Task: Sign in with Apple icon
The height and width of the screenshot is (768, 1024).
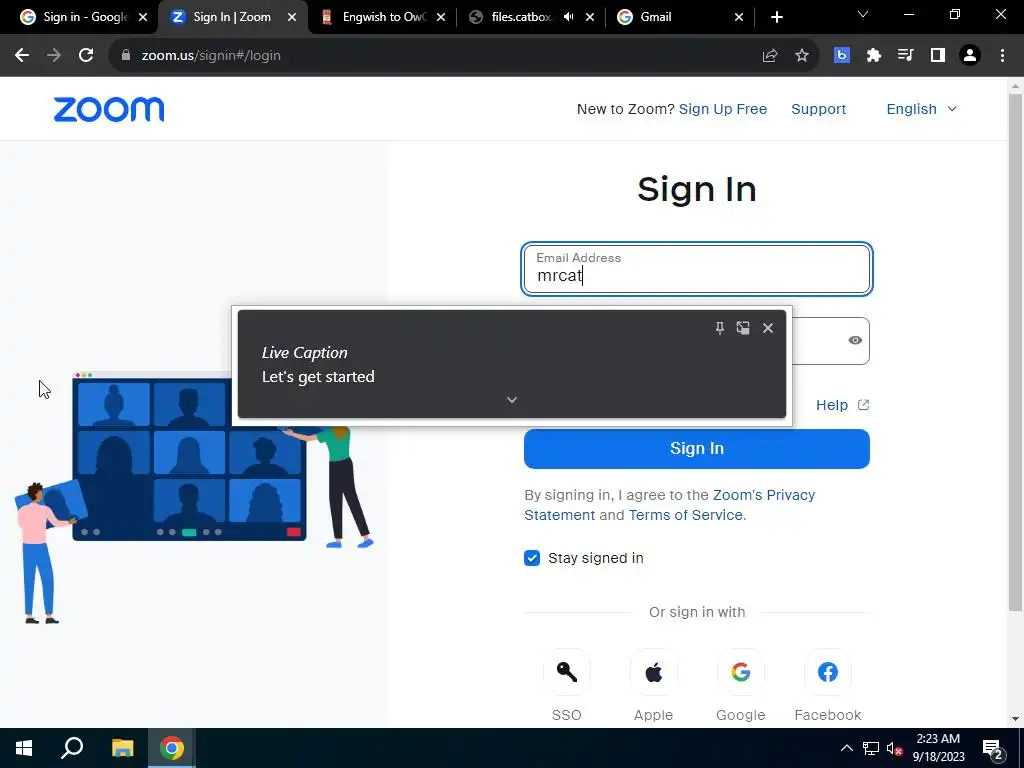Action: 653,672
